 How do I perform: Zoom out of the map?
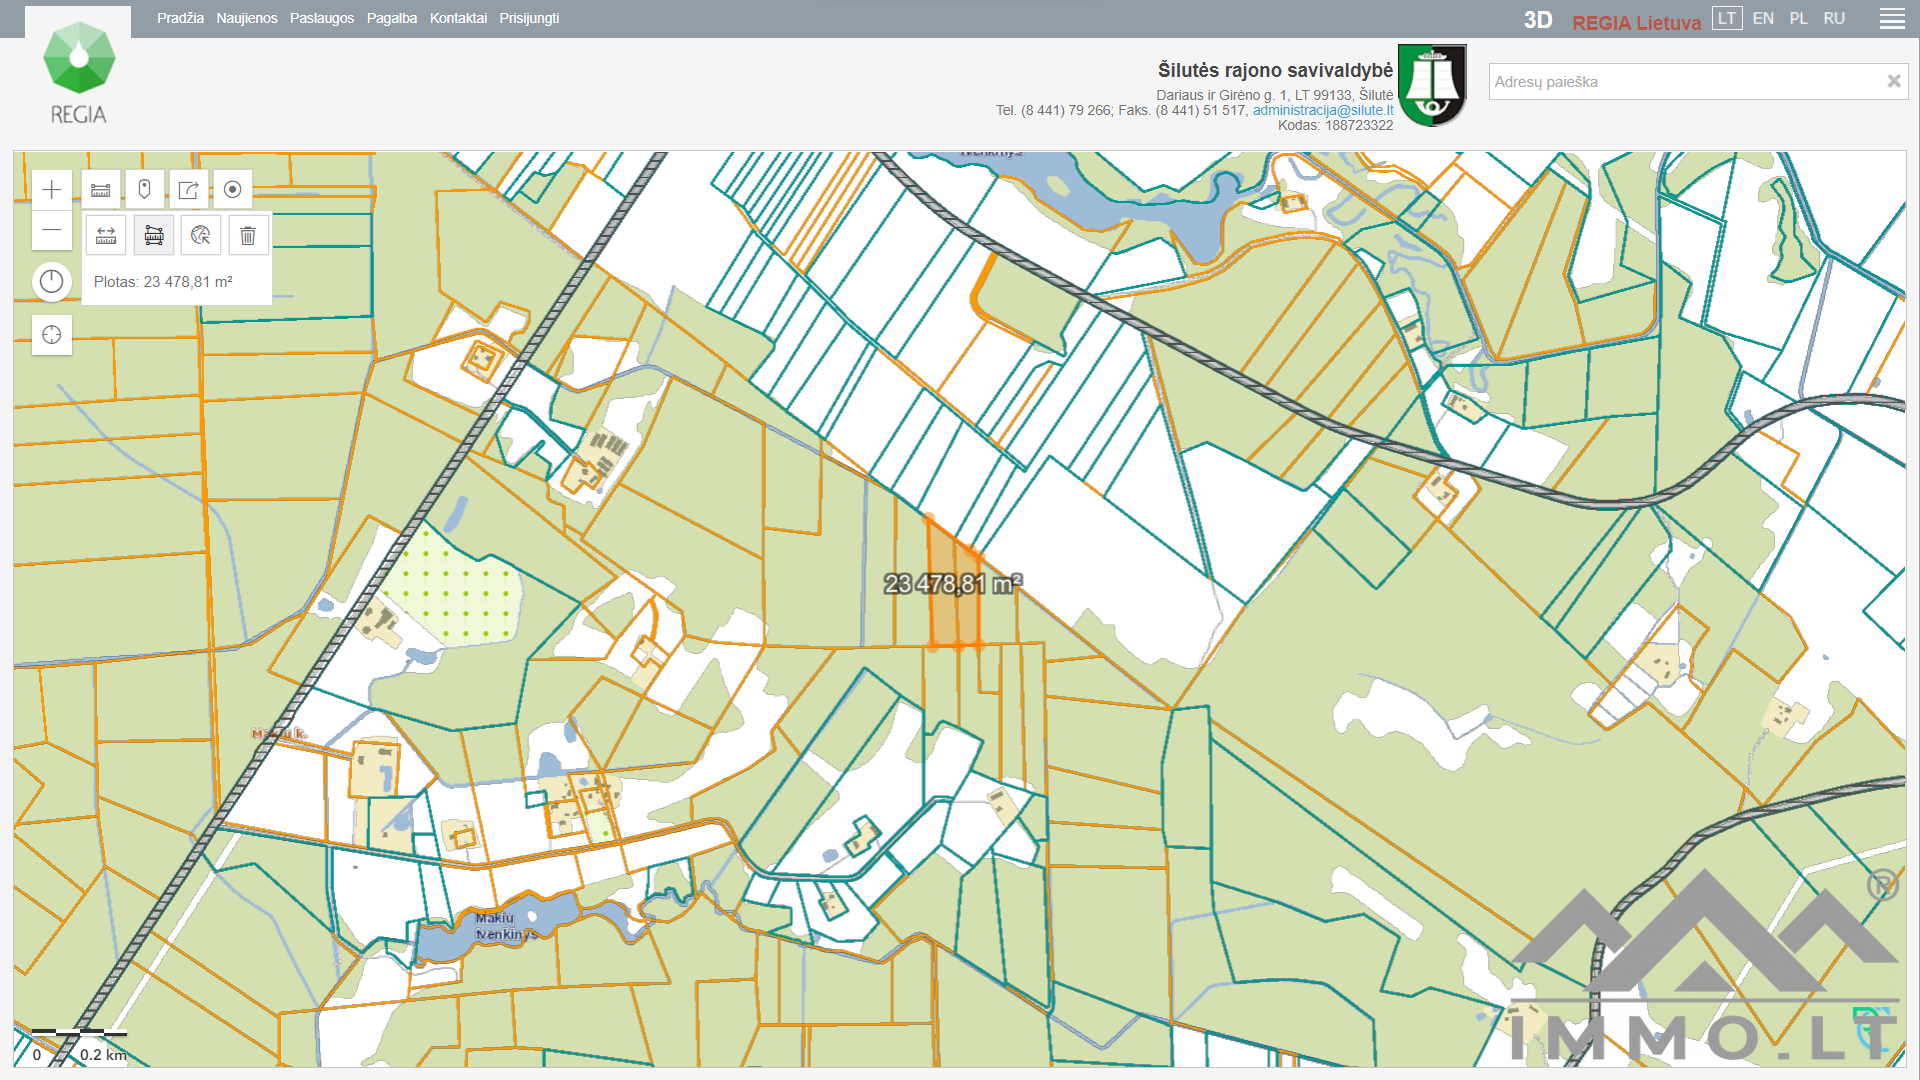coord(52,231)
